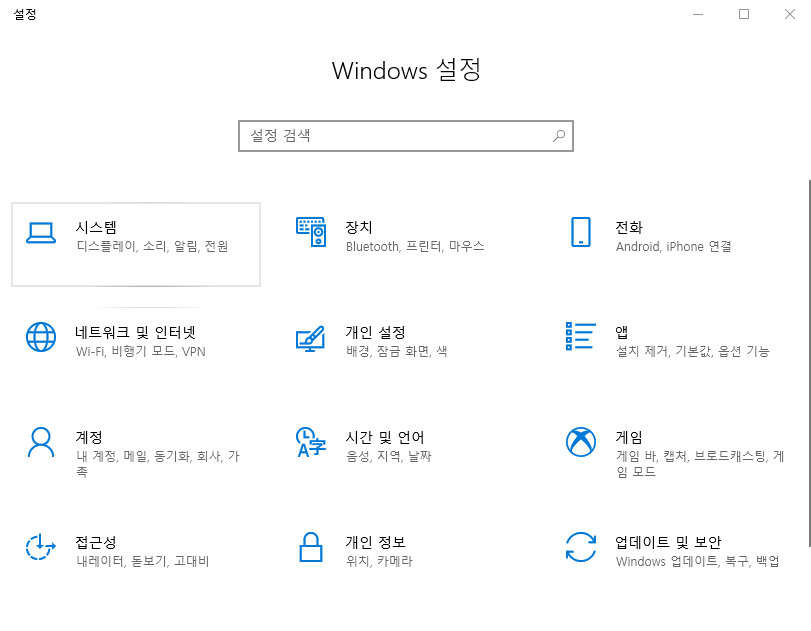Open 업데이트 및 보안 title
This screenshot has height=631, width=811.
coord(668,542)
